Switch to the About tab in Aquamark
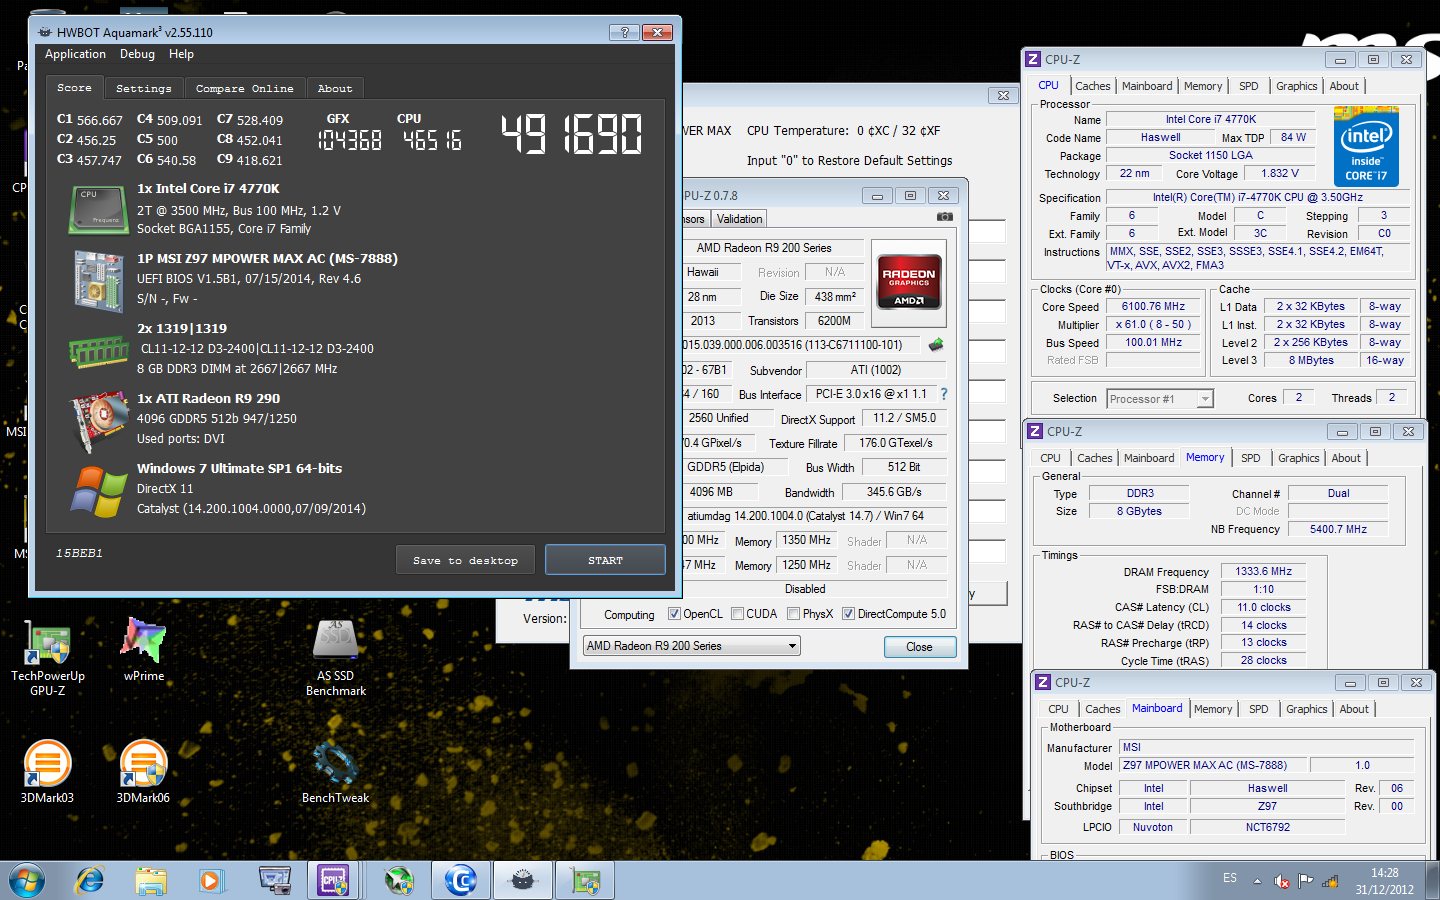 [x=335, y=88]
